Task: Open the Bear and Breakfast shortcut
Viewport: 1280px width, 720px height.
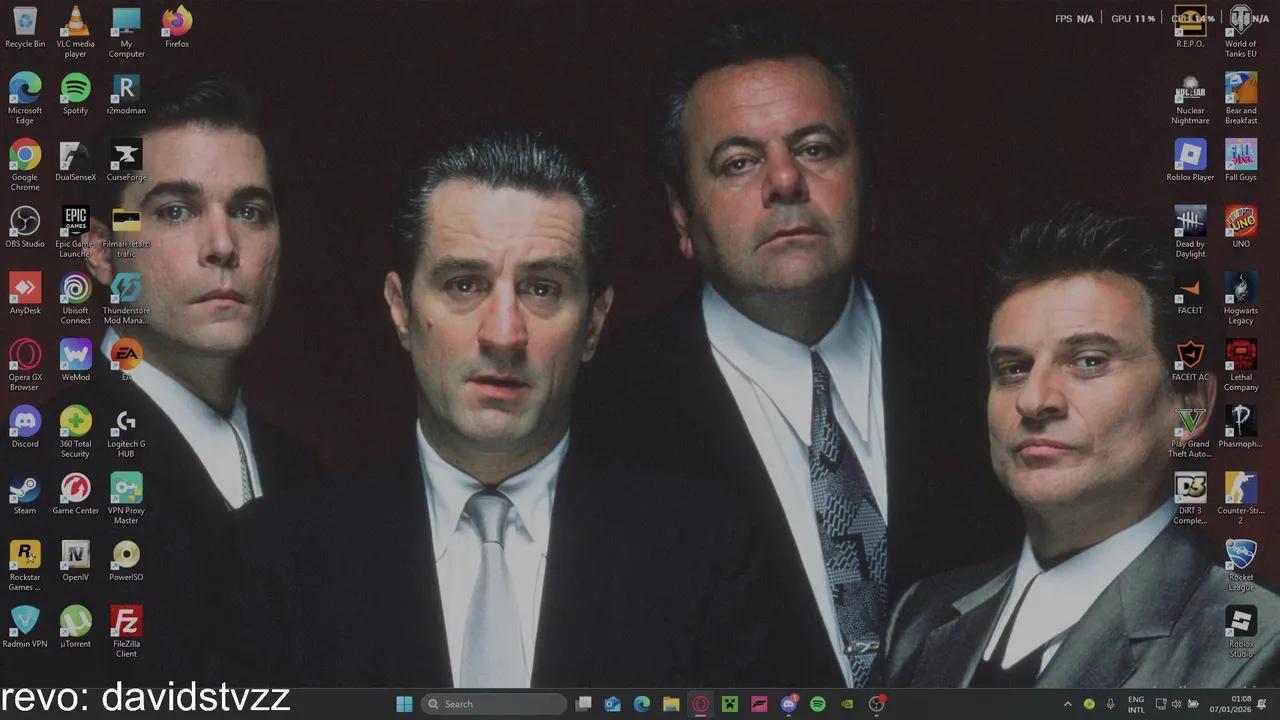Action: click(1241, 99)
